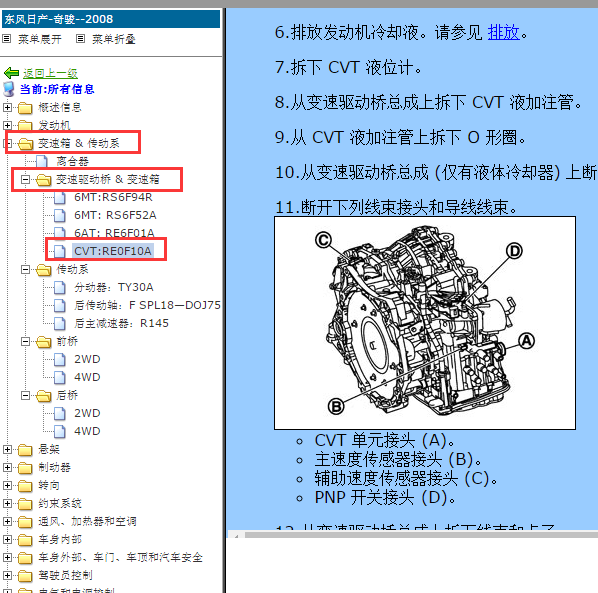The height and width of the screenshot is (593, 598).
Task: Click the scrollbar's left arrow button
Action: 236,535
